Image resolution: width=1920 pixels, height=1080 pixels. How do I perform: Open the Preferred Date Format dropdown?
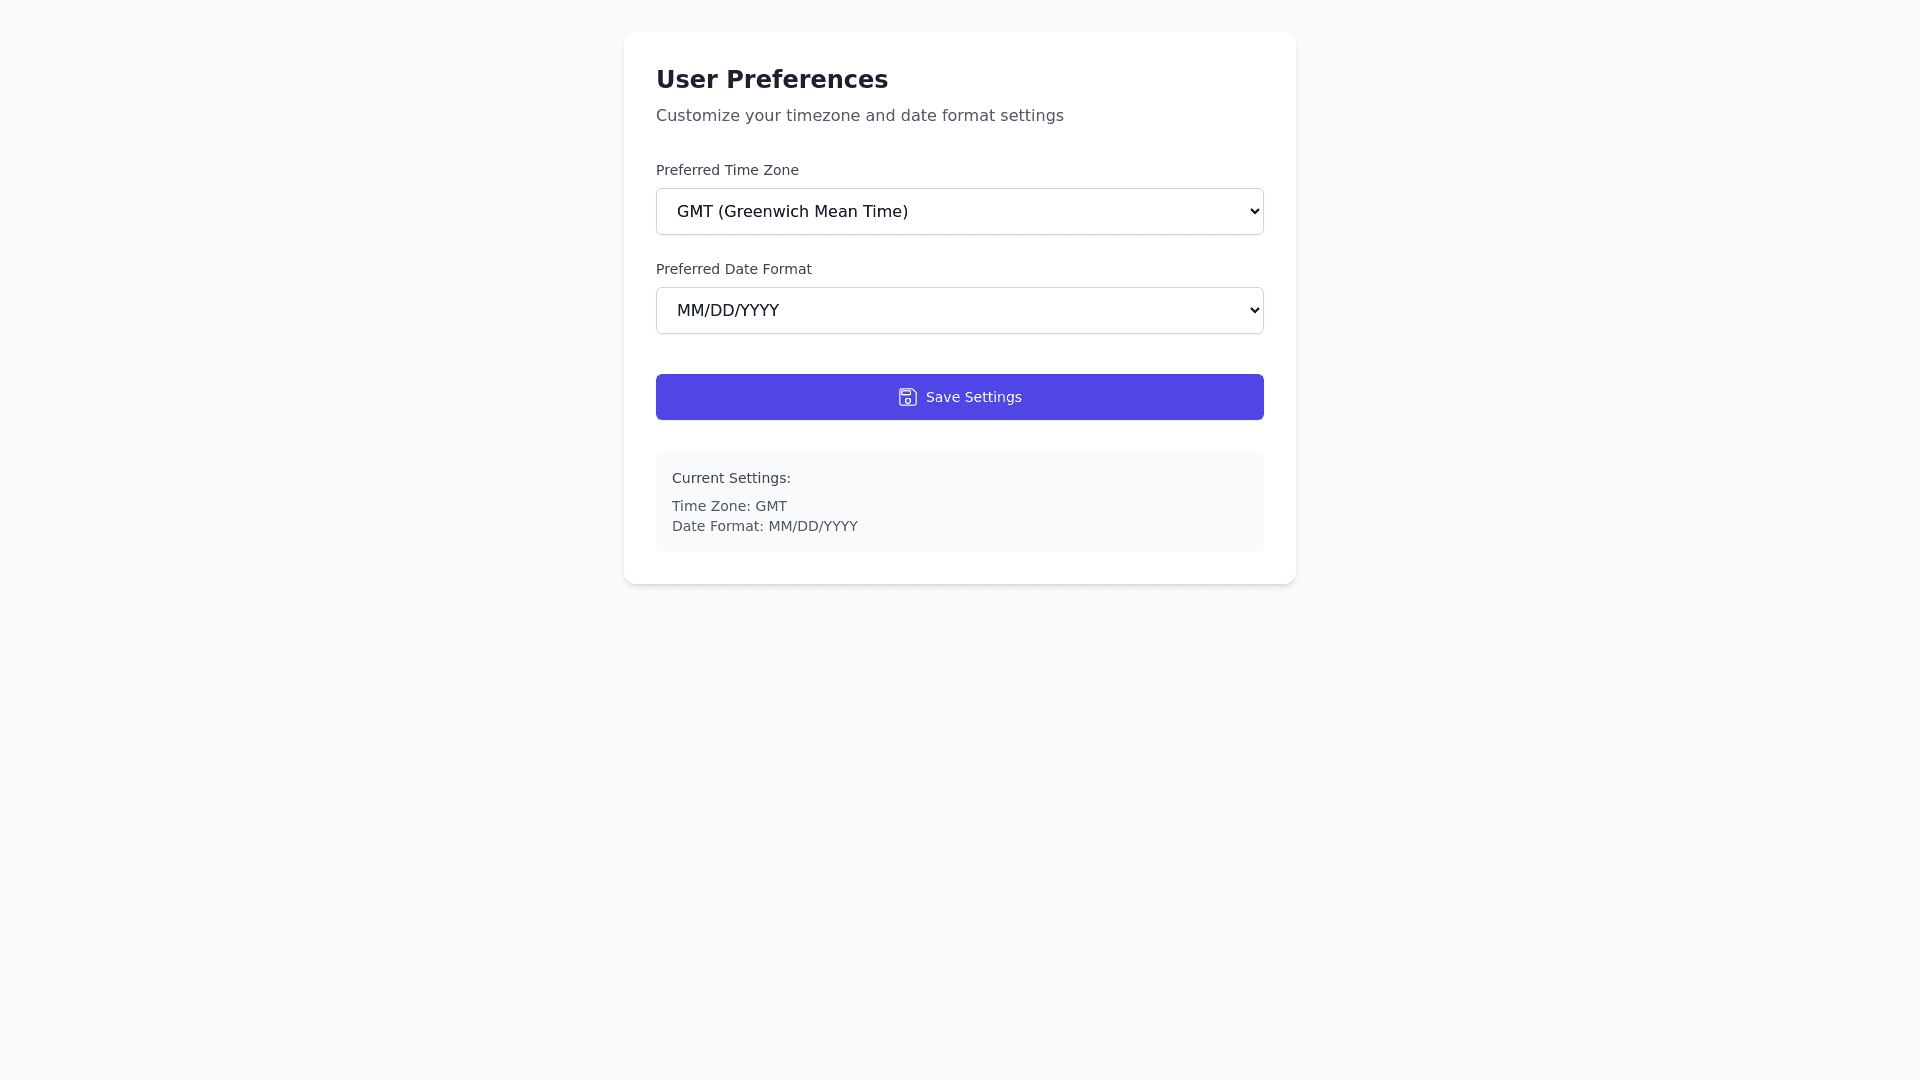pos(958,311)
